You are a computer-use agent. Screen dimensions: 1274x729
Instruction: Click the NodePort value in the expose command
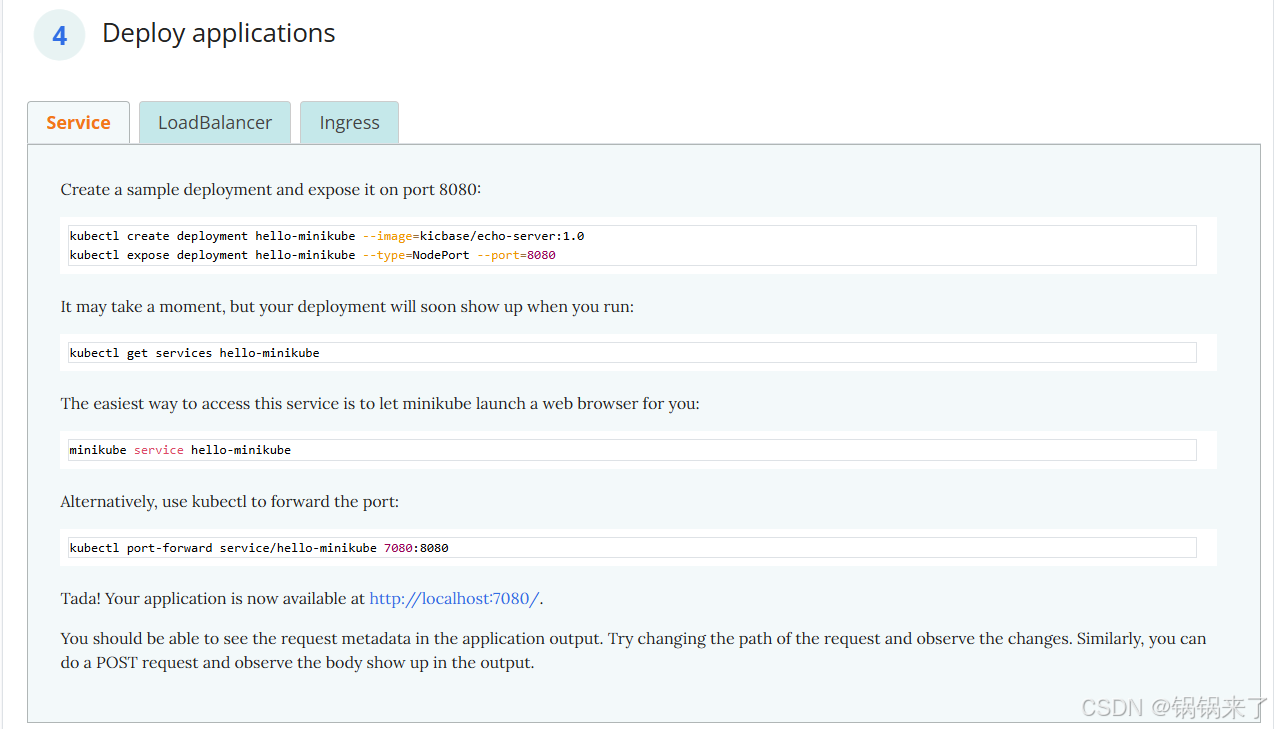click(441, 255)
